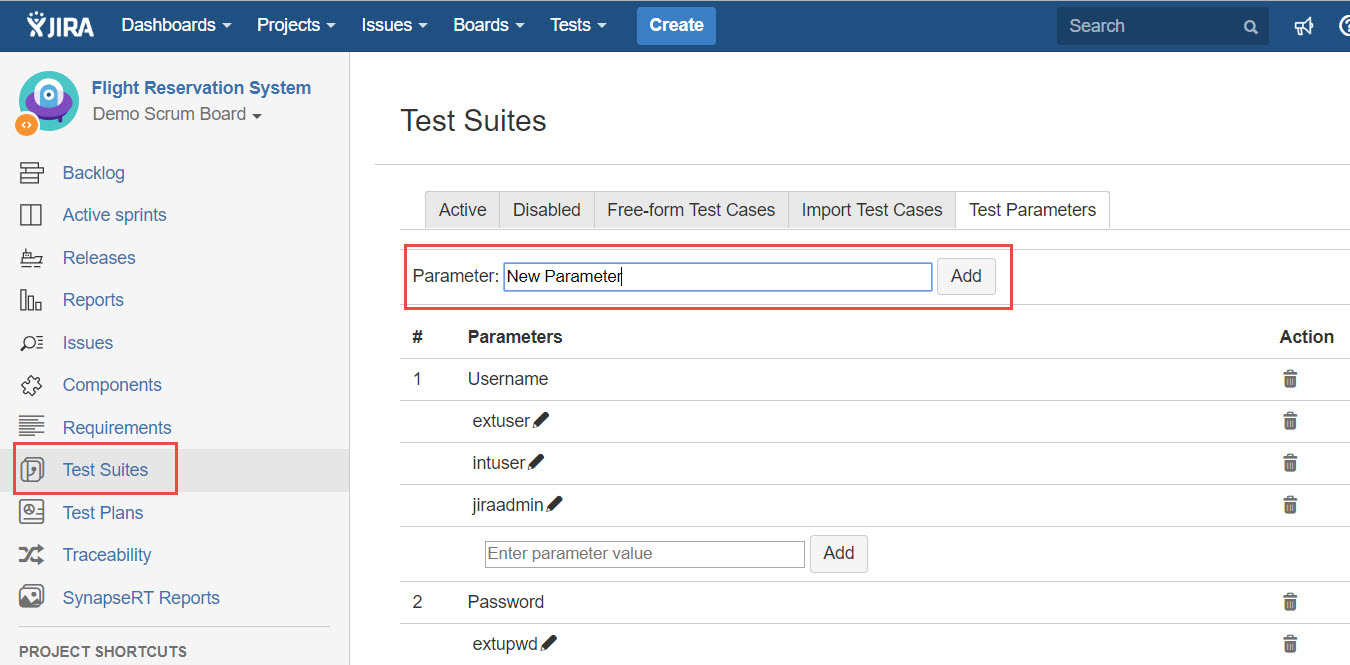Click the search magnifier icon
This screenshot has height=665, width=1350.
coord(1250,27)
